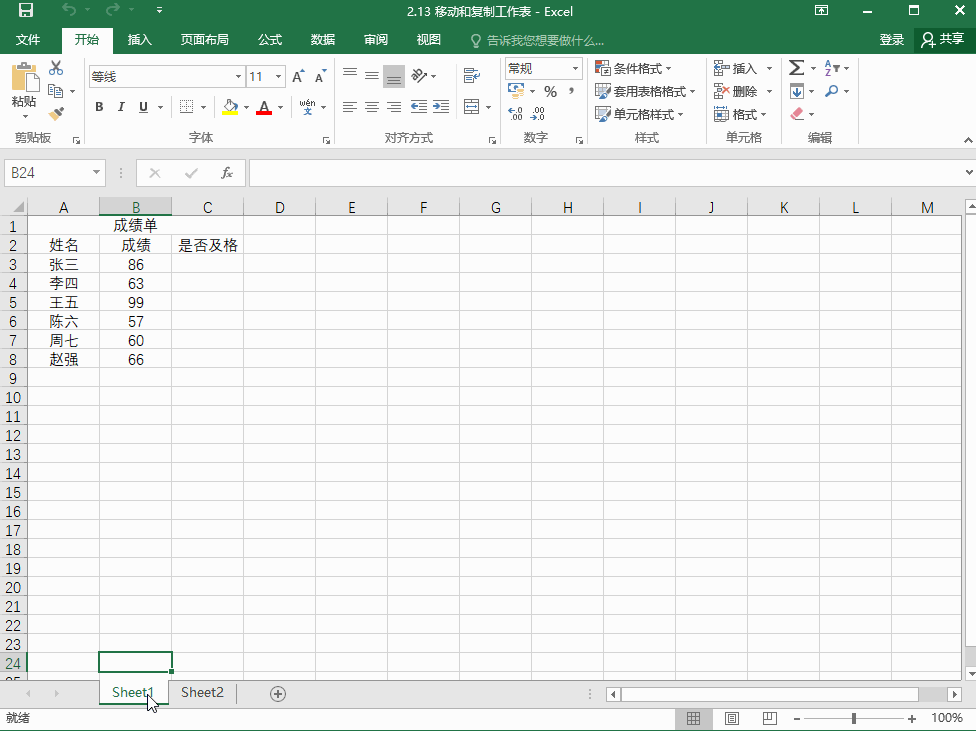Toggle bold formatting with the B icon
Screen dimensions: 976x731
tap(99, 107)
